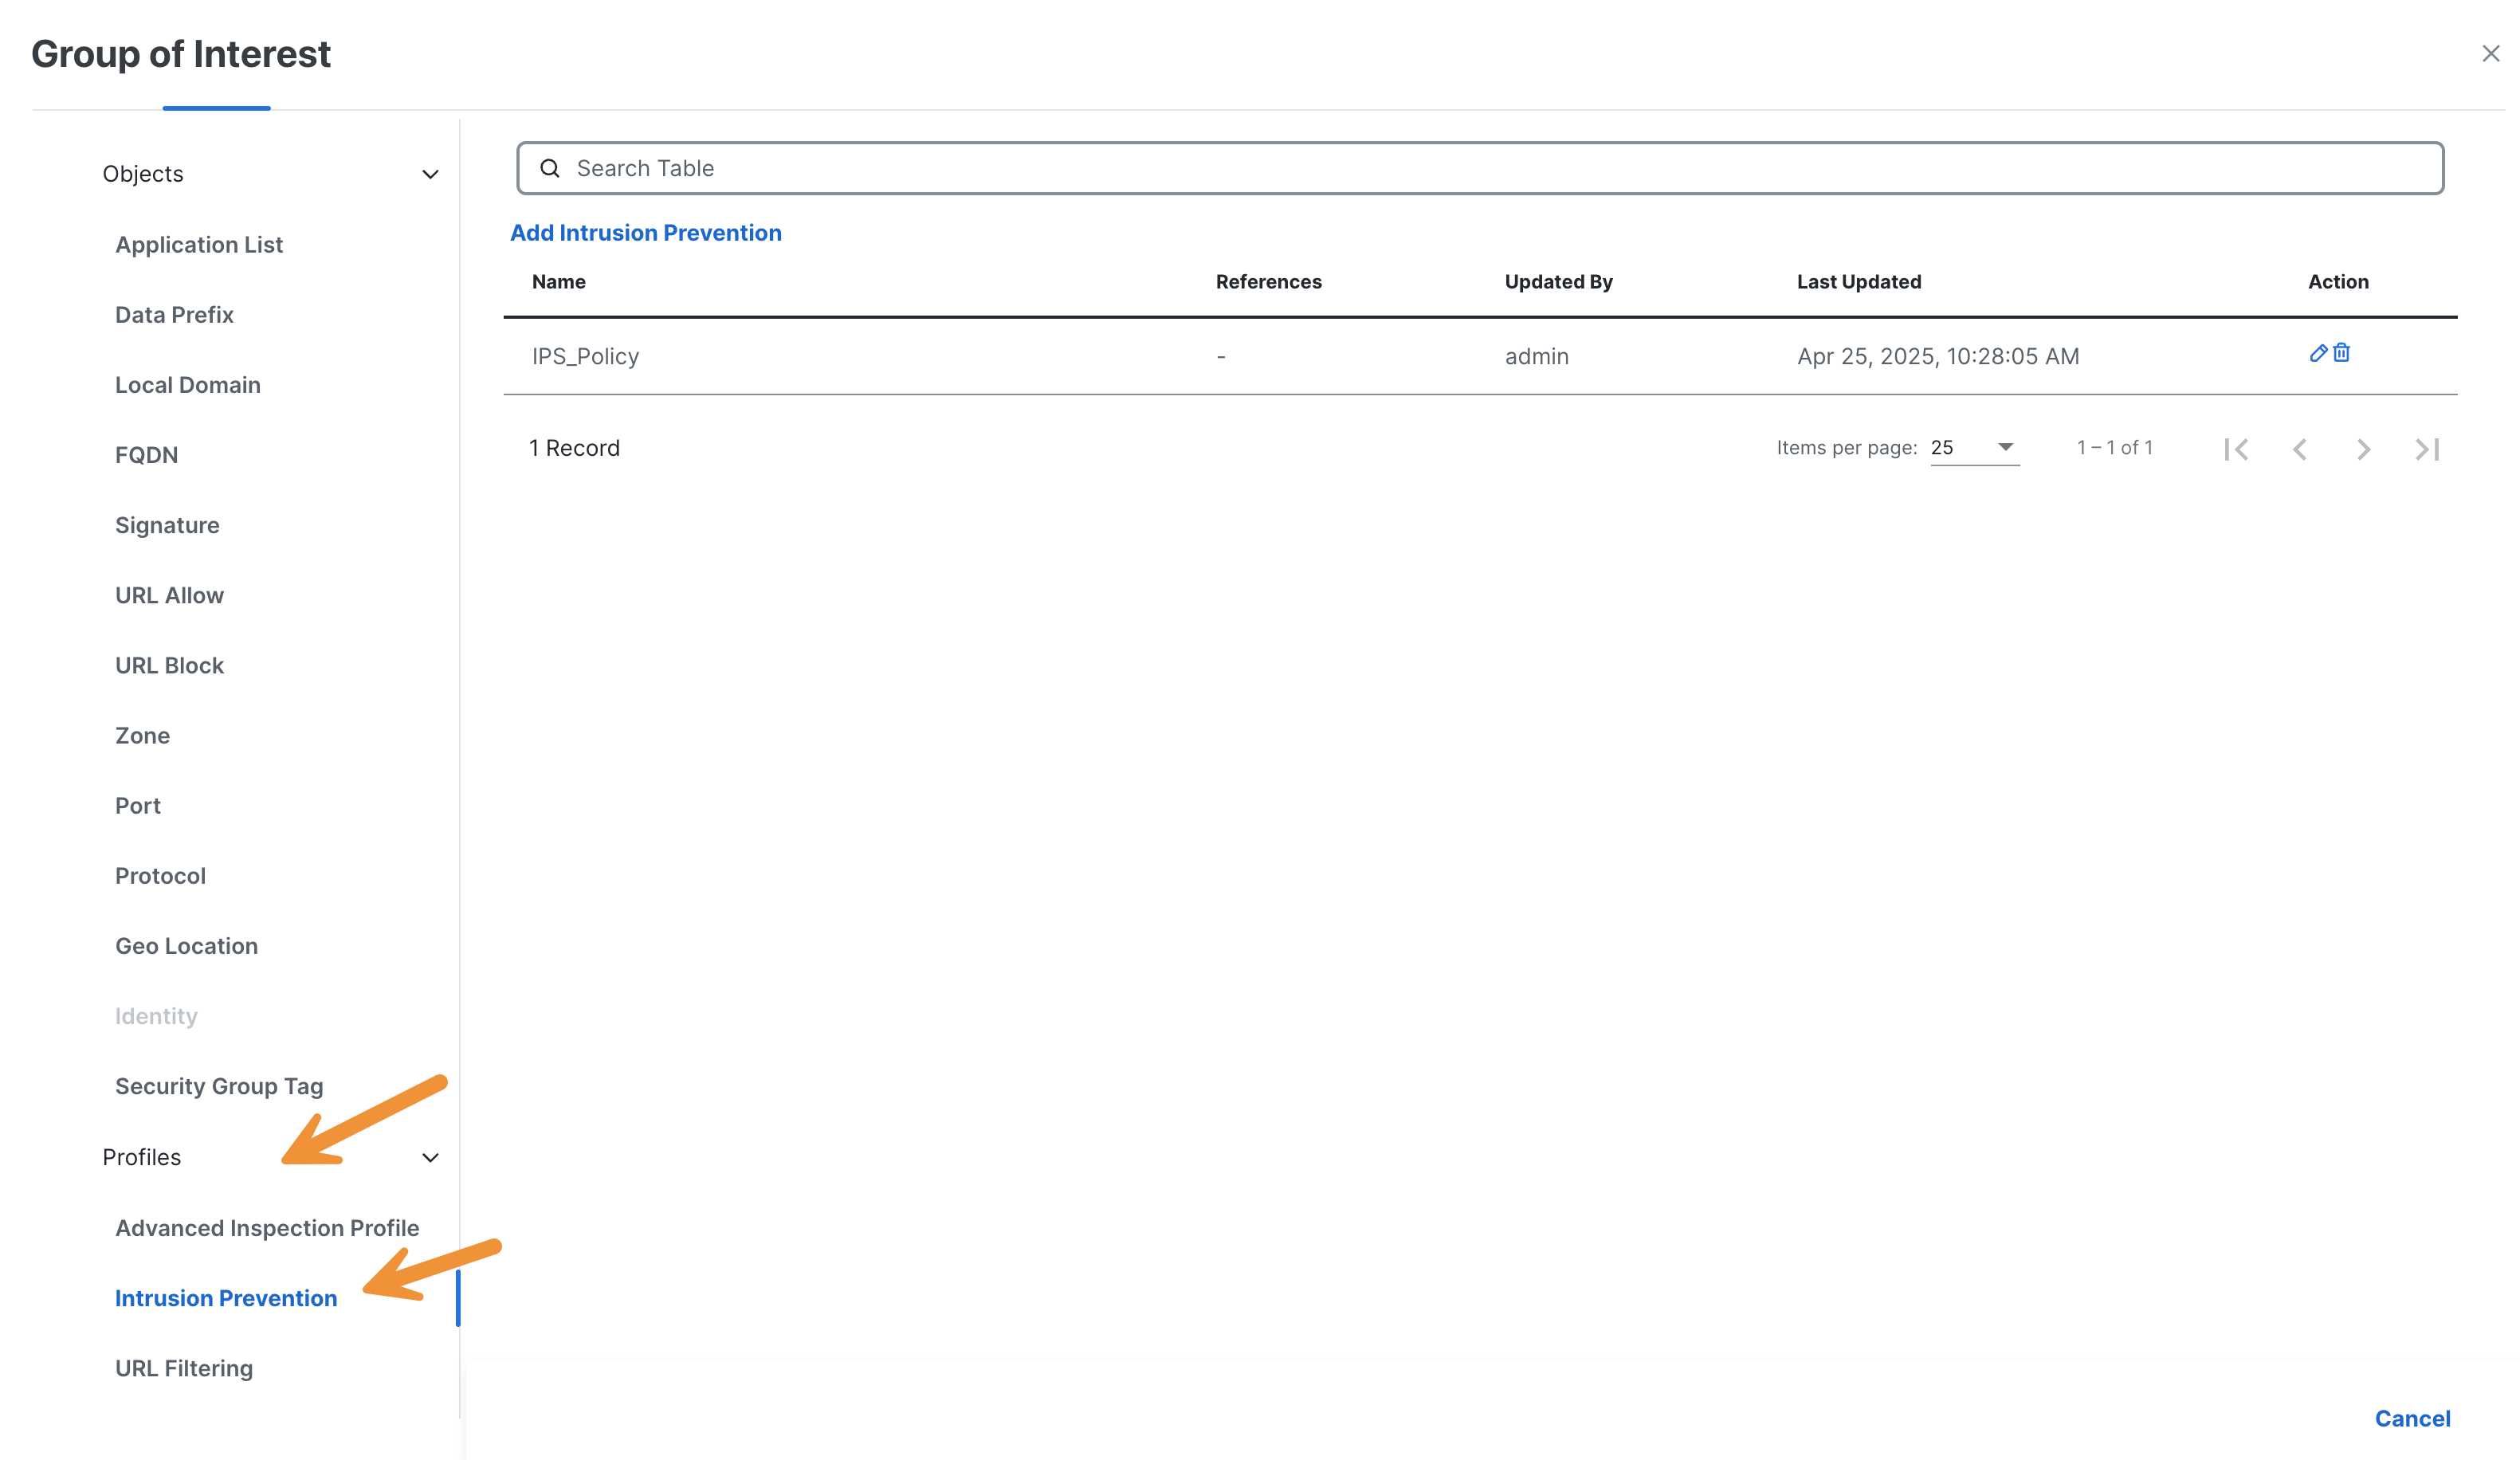Open Application List in sidebar
The height and width of the screenshot is (1460, 2520).
point(199,245)
